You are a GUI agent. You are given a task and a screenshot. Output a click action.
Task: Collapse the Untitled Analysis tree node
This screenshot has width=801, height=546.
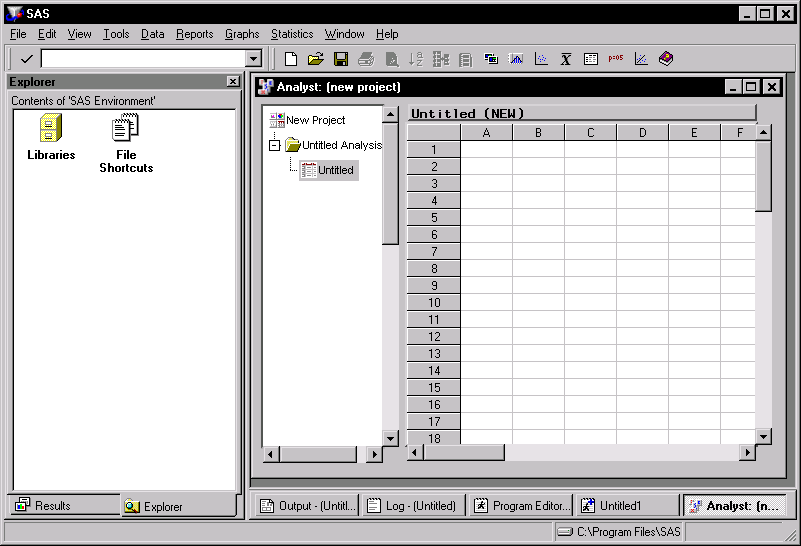275,145
